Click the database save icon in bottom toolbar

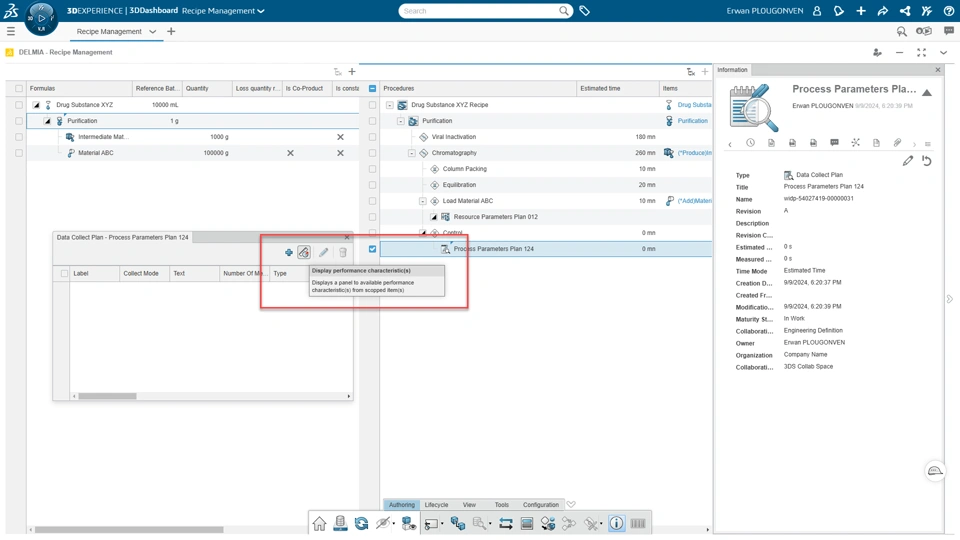pos(340,523)
